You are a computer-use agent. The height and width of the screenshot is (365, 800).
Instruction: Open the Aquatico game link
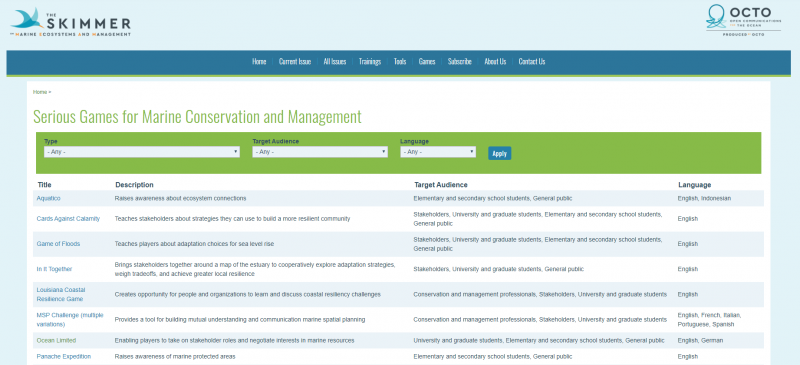pyautogui.click(x=48, y=198)
